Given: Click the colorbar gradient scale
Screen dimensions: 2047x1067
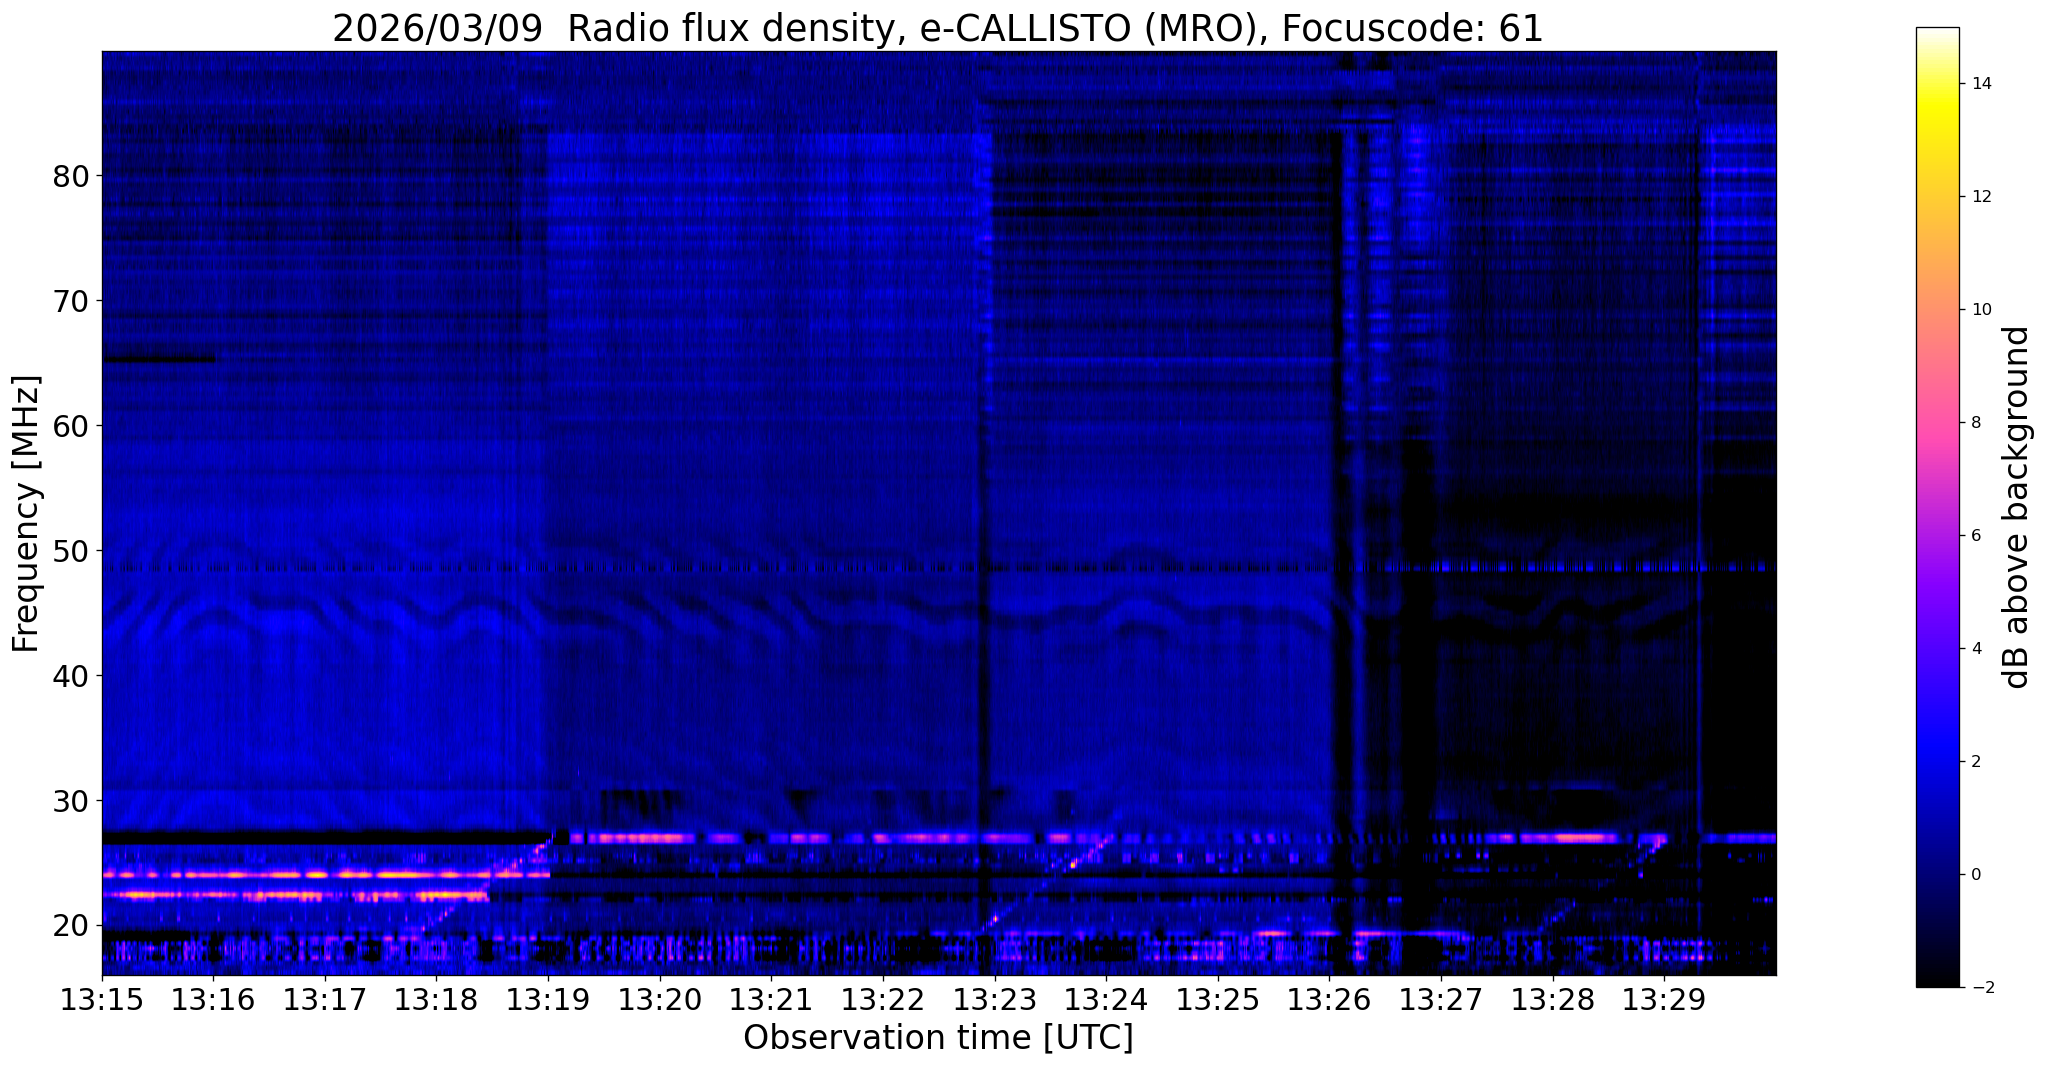Looking at the screenshot, I should (1937, 507).
